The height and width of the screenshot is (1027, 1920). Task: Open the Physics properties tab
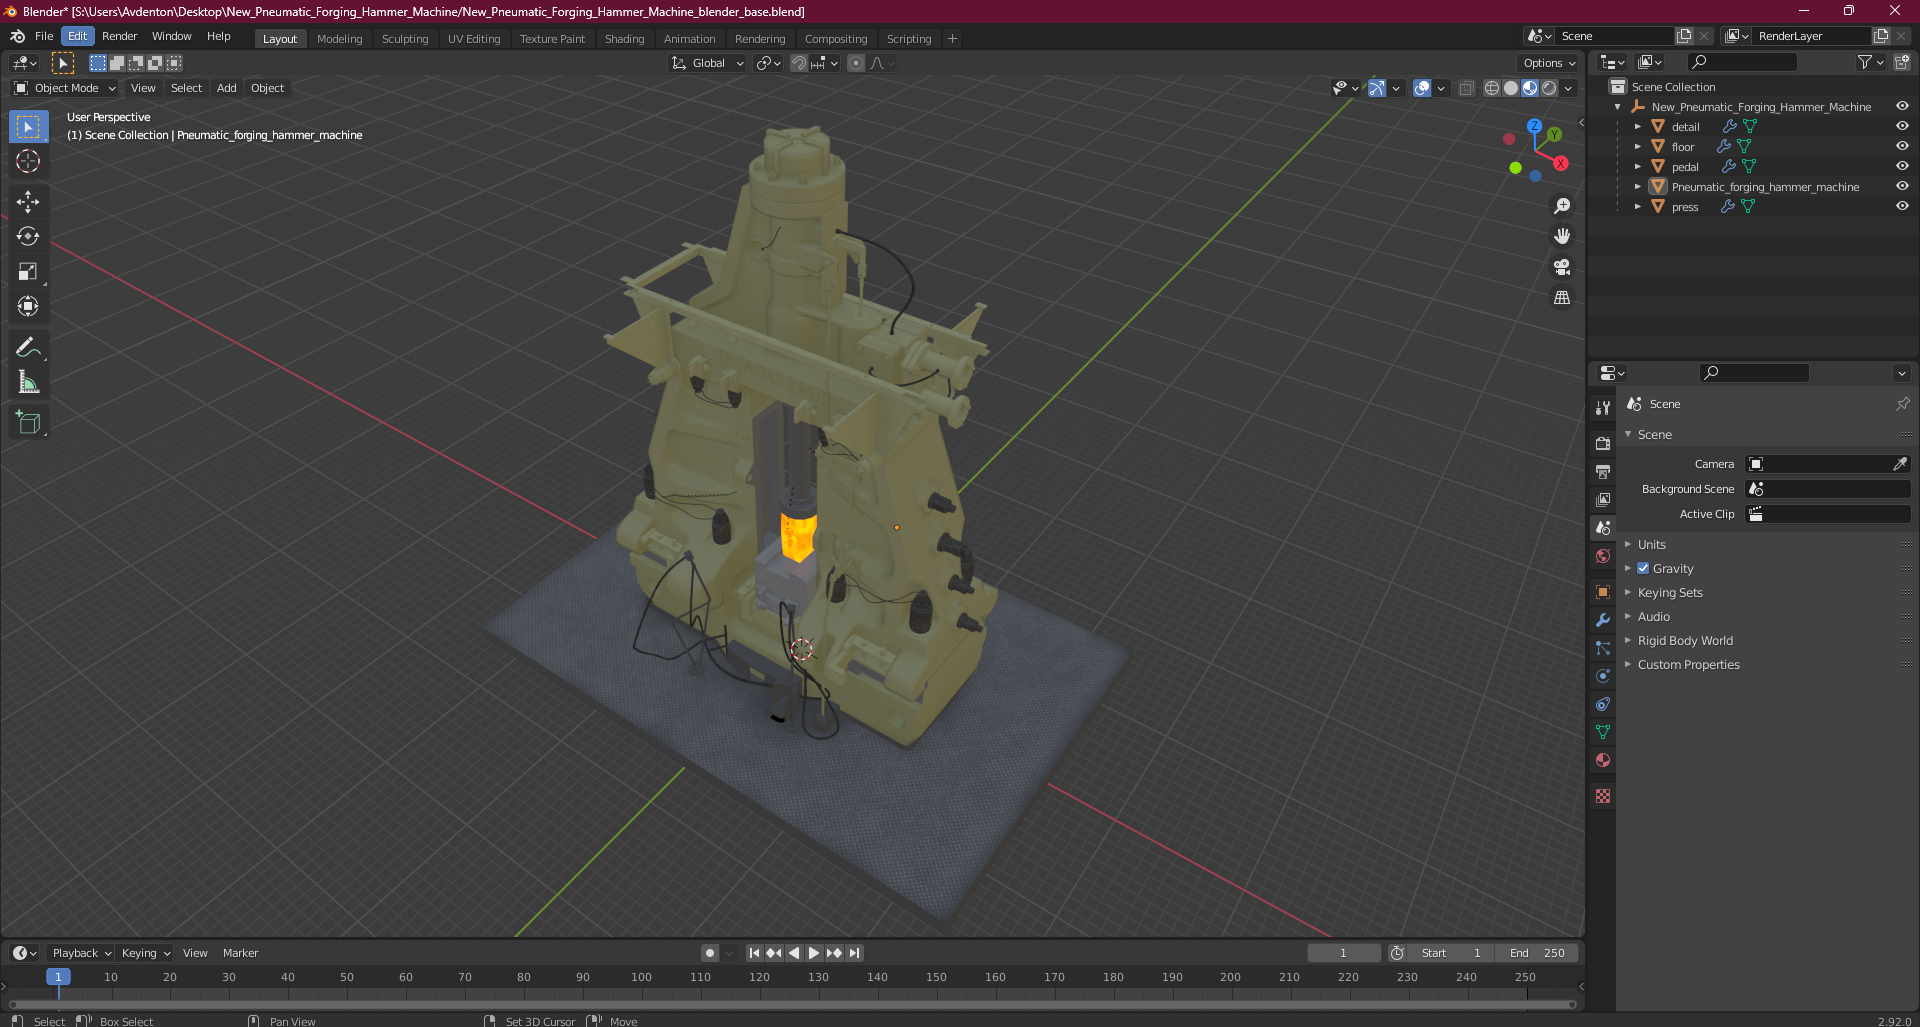tap(1603, 676)
